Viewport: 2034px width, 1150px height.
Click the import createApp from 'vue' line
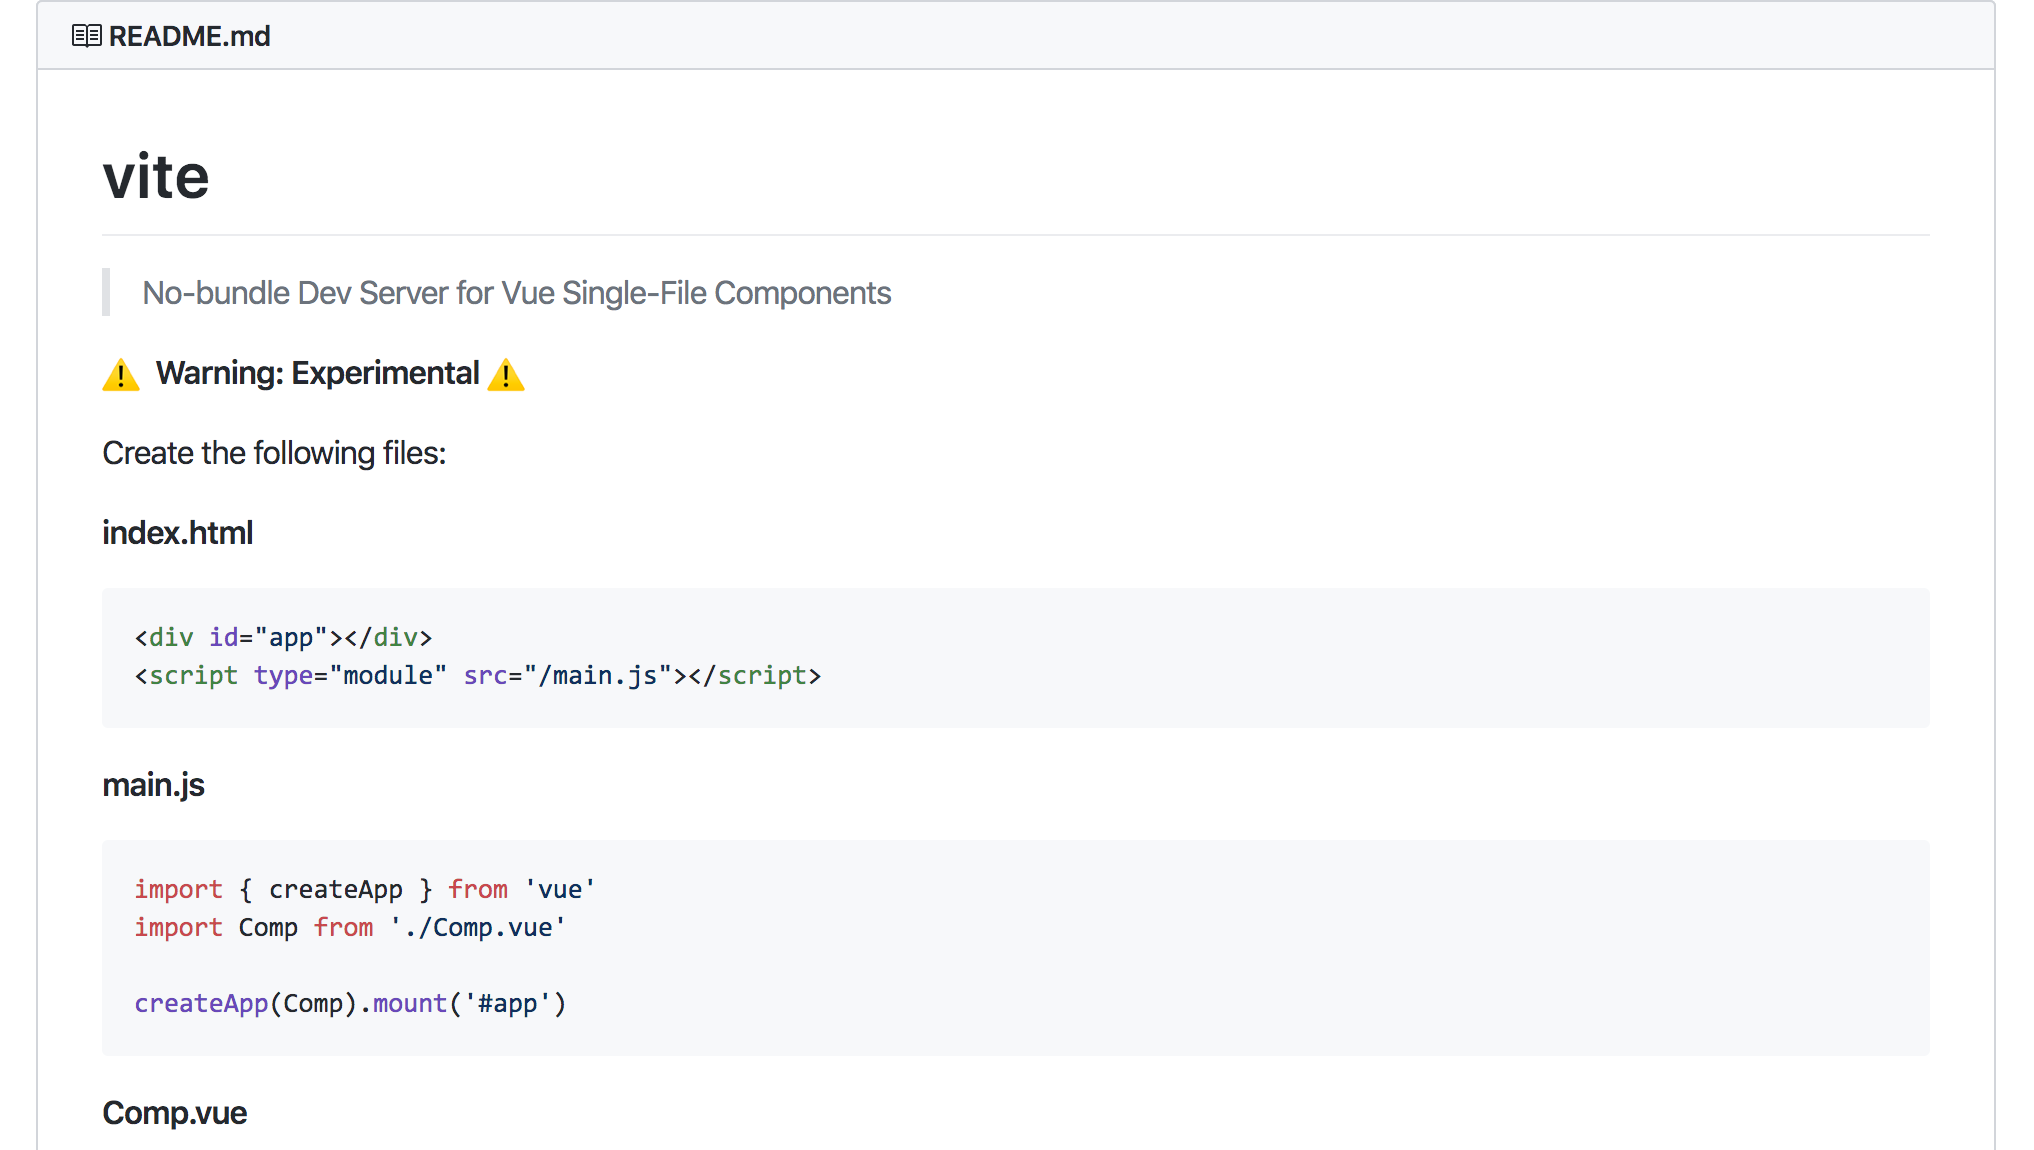click(364, 889)
